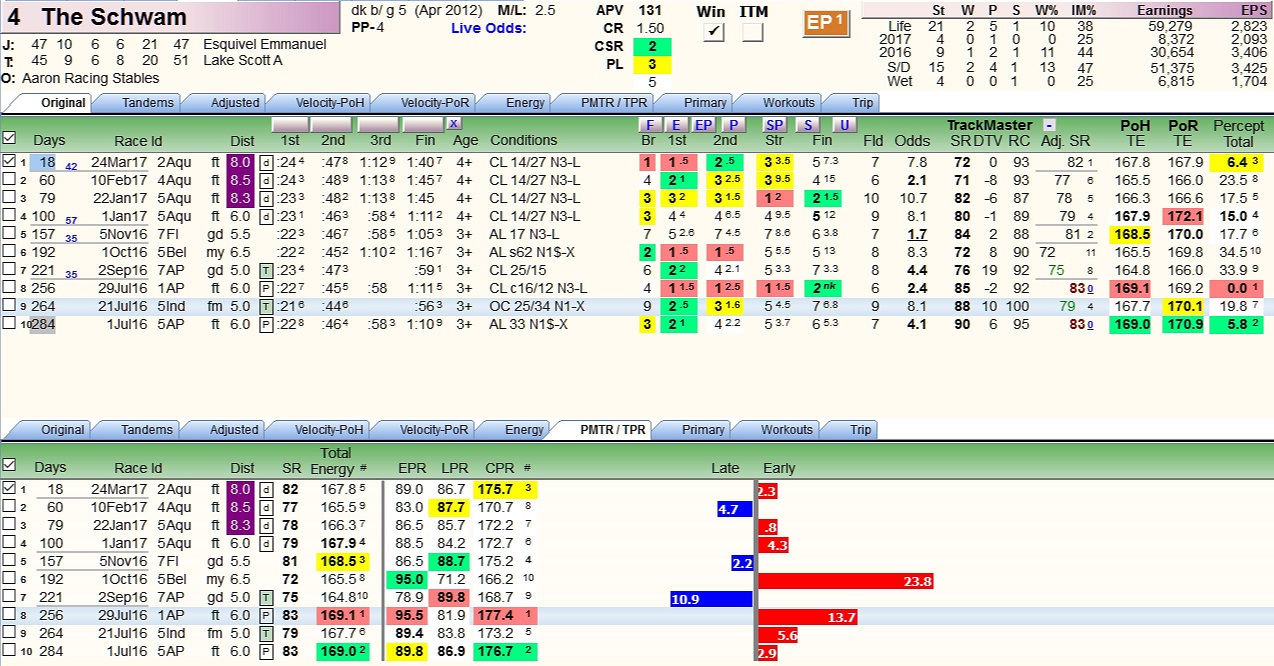Click the purple 8.5 distance cell in upper table

[x=240, y=180]
